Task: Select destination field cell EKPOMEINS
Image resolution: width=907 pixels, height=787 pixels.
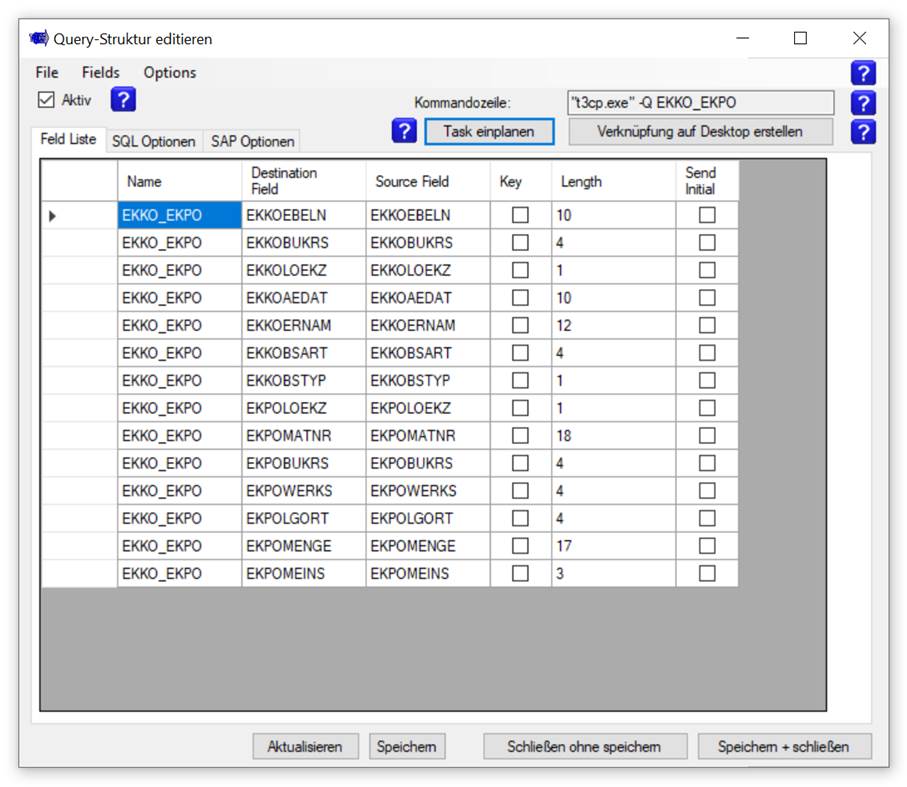Action: coord(304,574)
